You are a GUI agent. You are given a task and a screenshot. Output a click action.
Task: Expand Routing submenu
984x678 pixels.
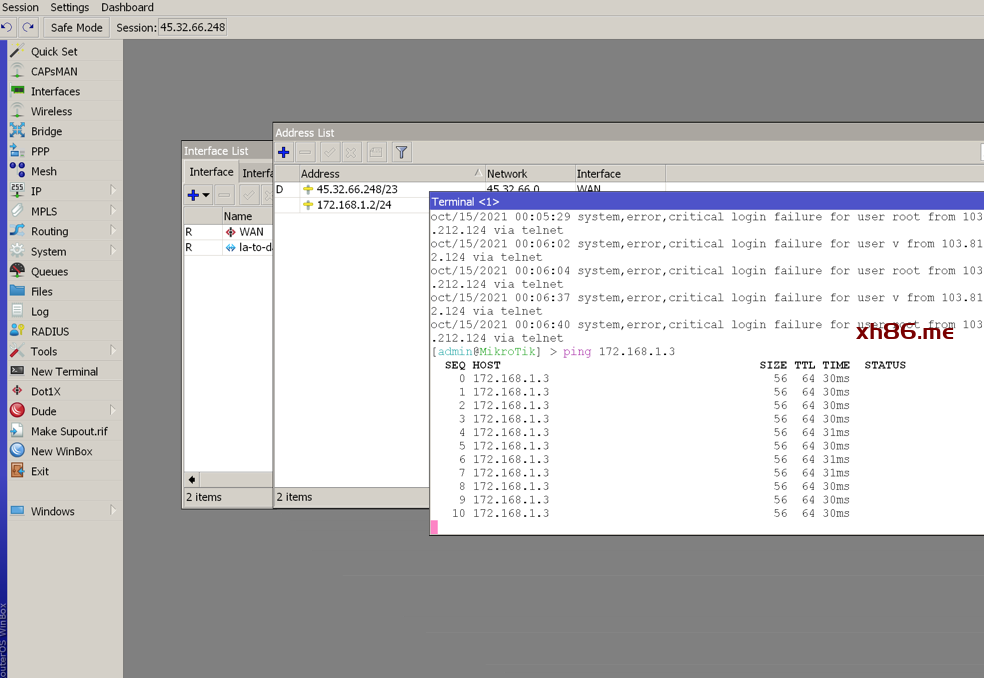pyautogui.click(x=113, y=230)
